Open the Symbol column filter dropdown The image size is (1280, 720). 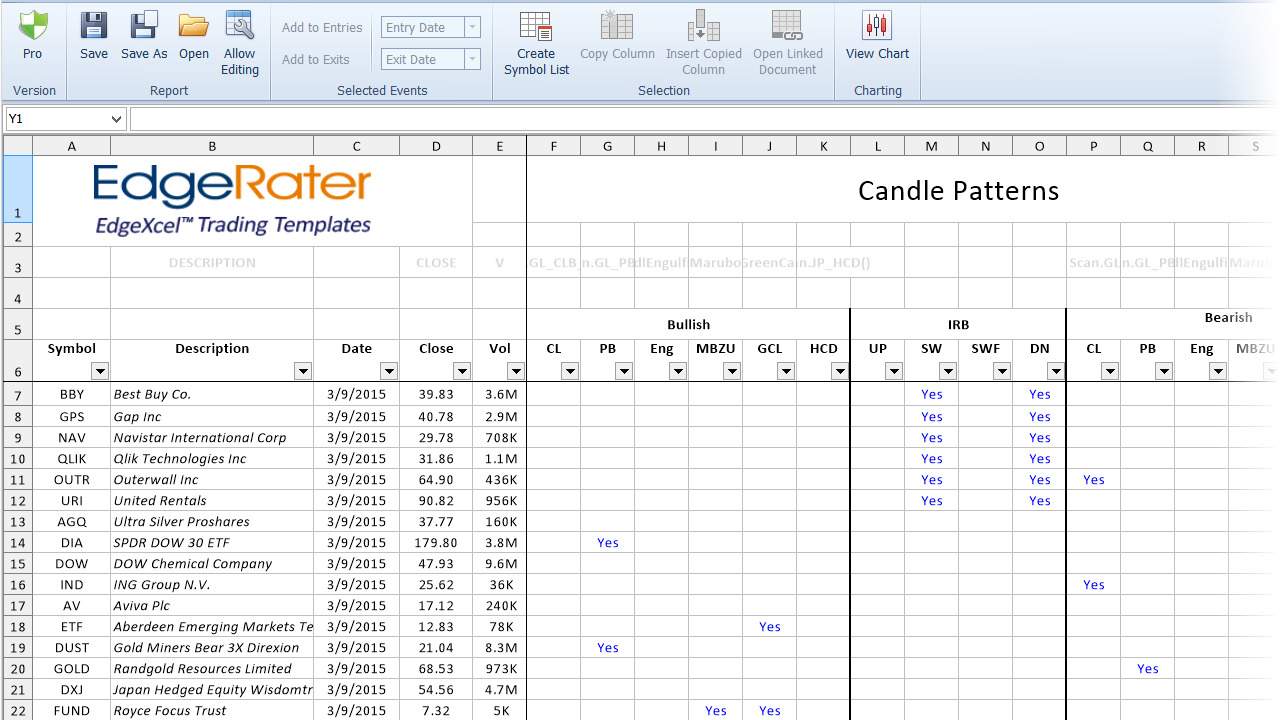[x=99, y=371]
